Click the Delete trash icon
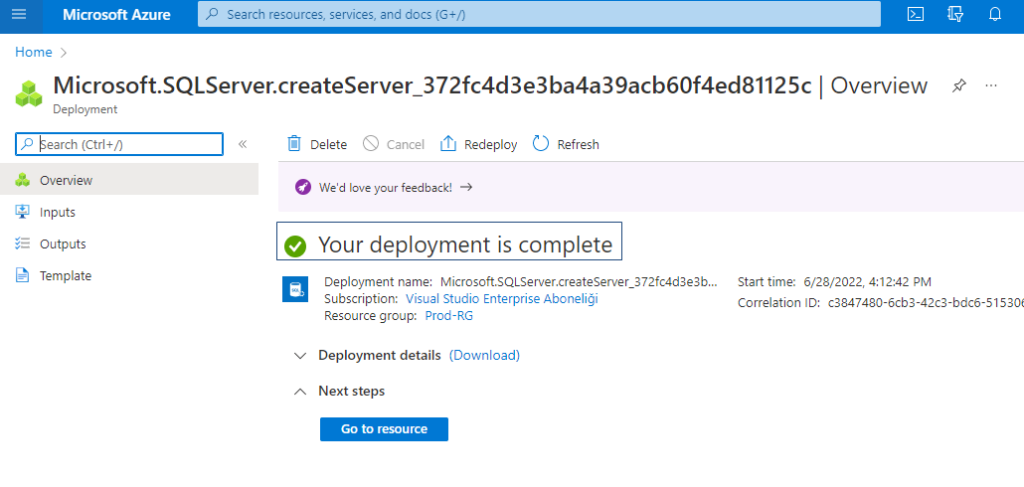Screen dimensions: 1024x487 295,144
